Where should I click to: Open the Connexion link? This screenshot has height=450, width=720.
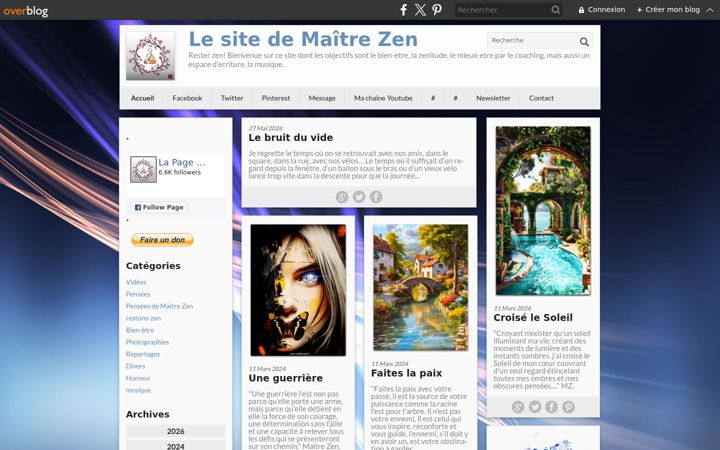tap(606, 10)
